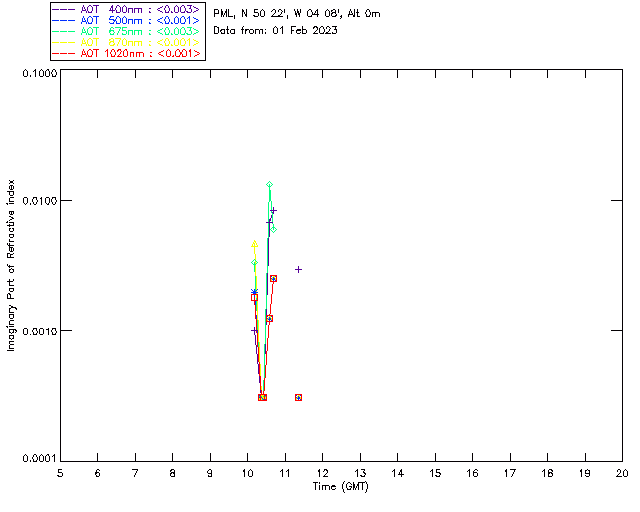Click the AOT 500nm legend entry
This screenshot has height=512, width=640.
click(126, 20)
